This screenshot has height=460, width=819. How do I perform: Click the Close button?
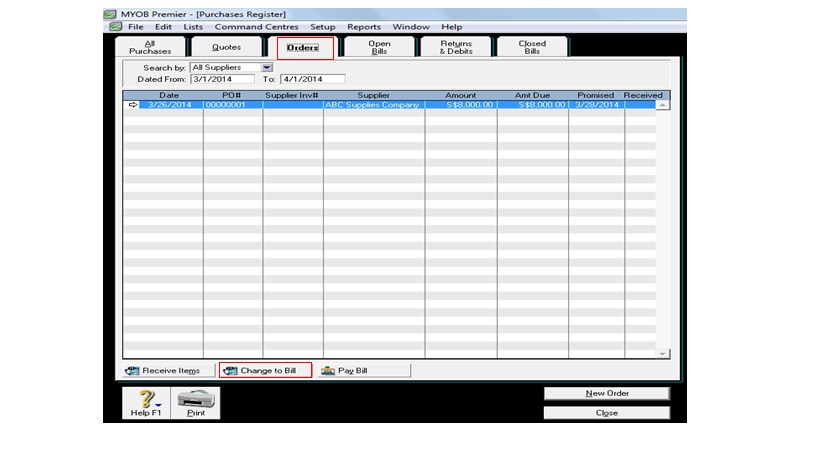tap(607, 412)
